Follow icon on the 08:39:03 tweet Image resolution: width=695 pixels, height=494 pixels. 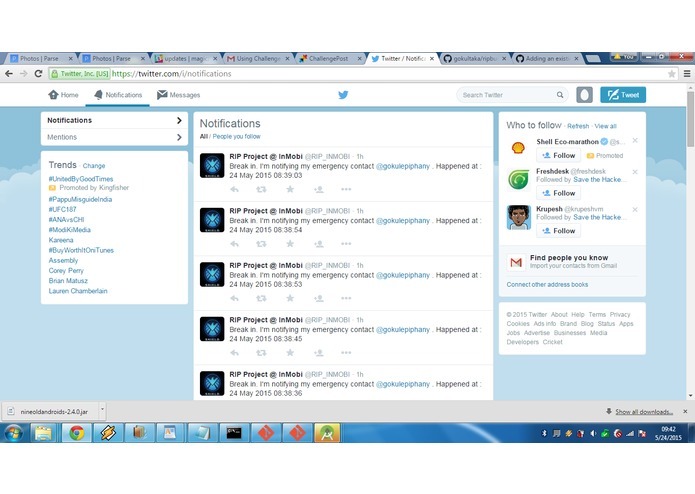(x=319, y=190)
